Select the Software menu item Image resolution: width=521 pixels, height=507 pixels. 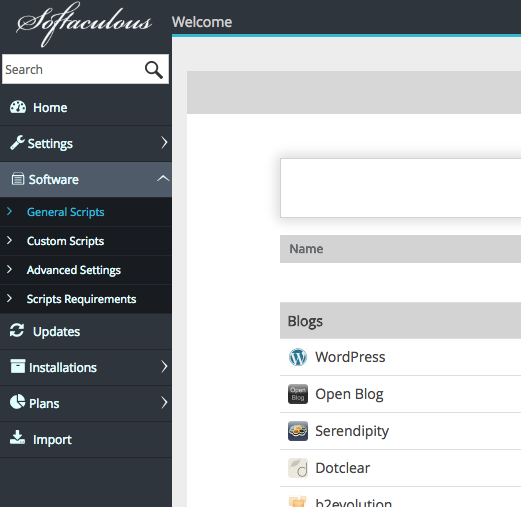86,179
